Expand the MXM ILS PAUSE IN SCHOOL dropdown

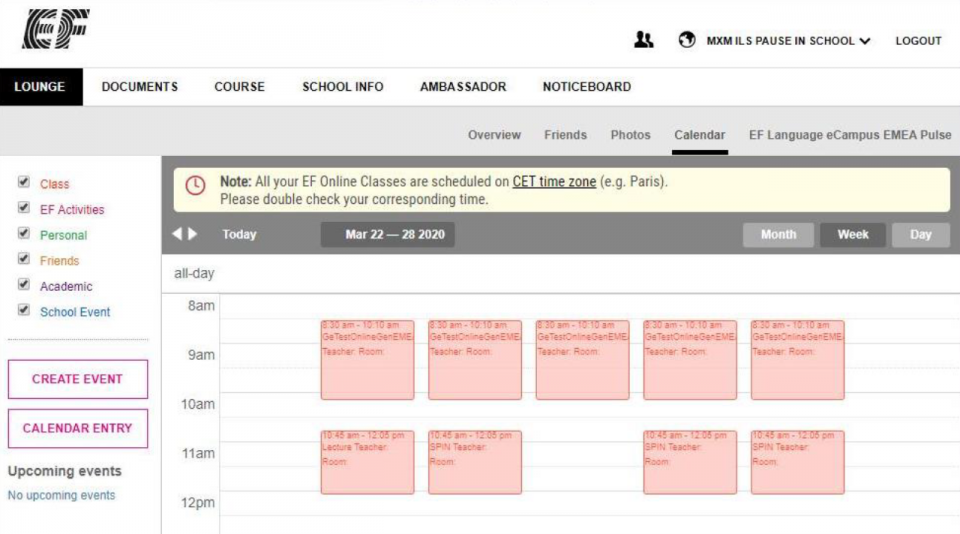(x=789, y=41)
